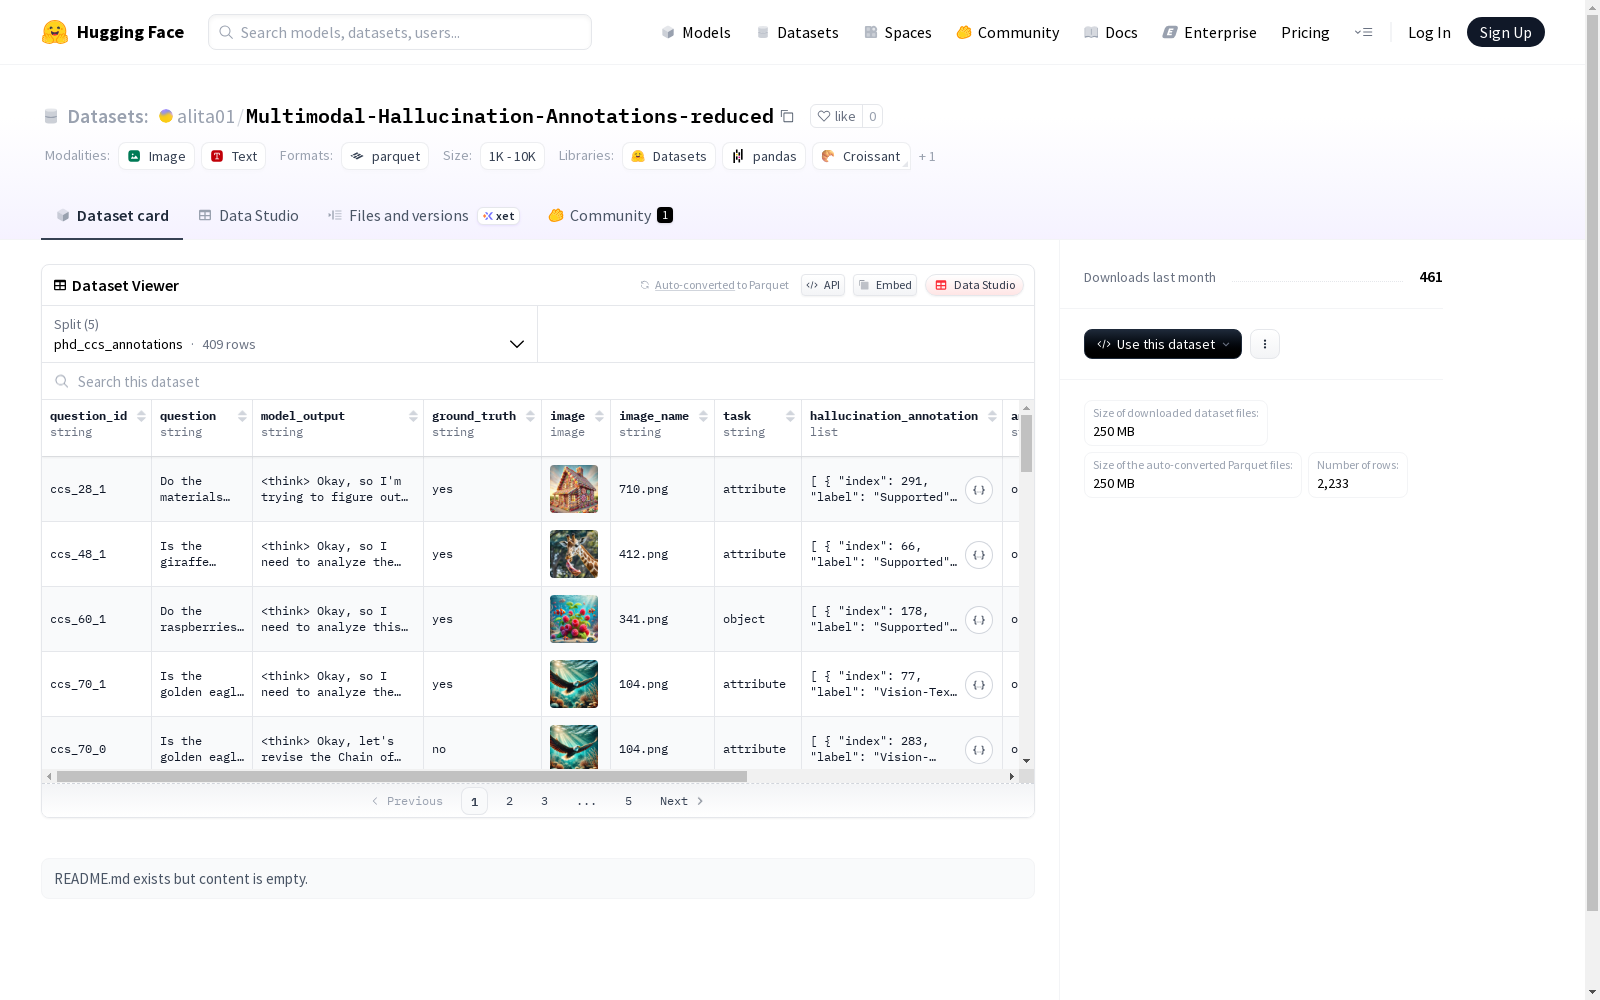Image resolution: width=1600 pixels, height=1000 pixels.
Task: Go to Spaces in top navigation
Action: [x=898, y=32]
